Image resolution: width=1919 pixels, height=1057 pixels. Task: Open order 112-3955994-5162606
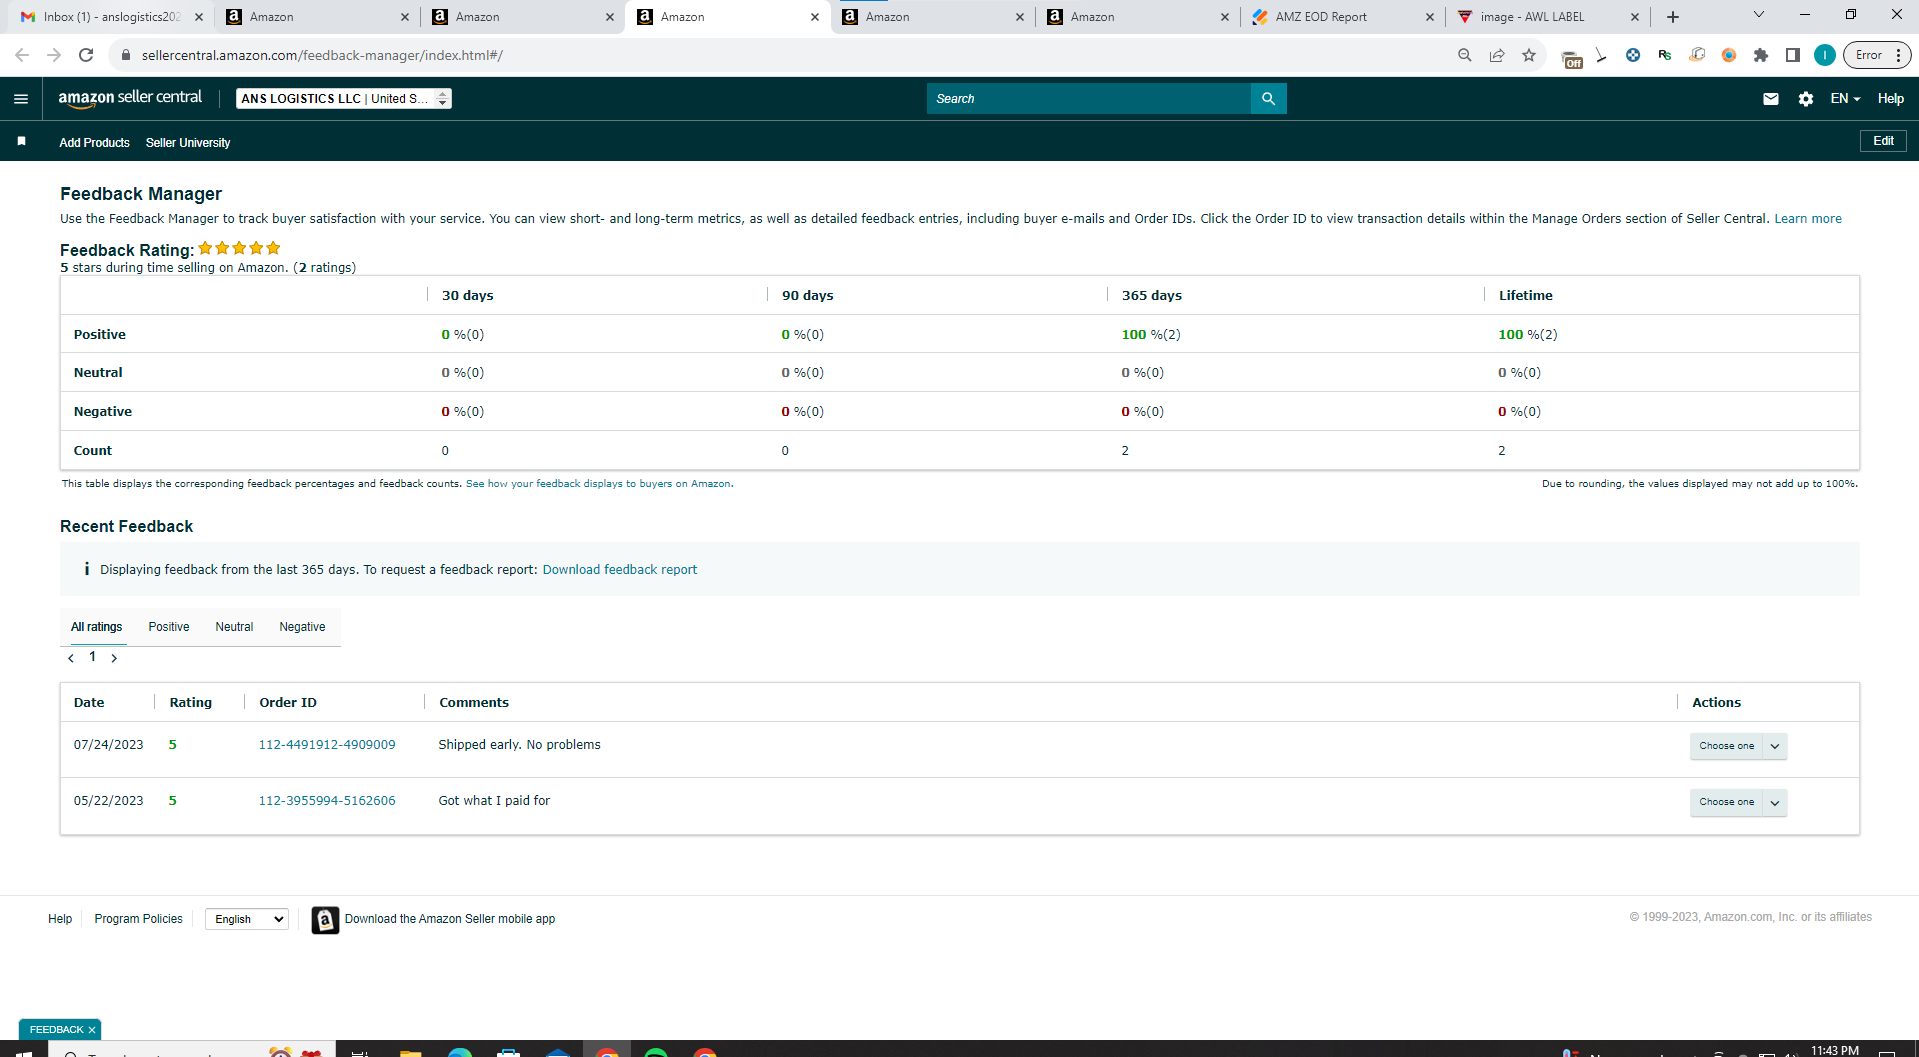(327, 801)
